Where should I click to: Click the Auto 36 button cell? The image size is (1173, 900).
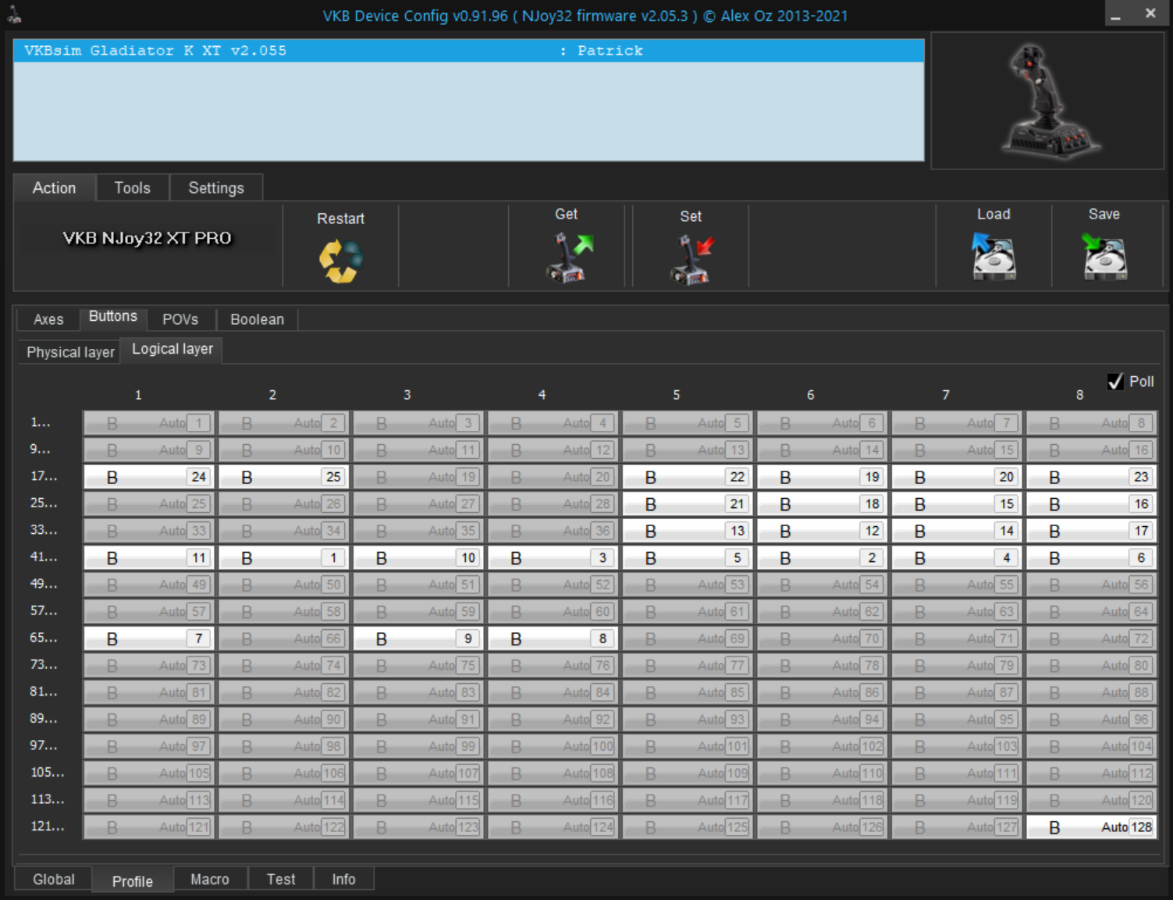553,531
